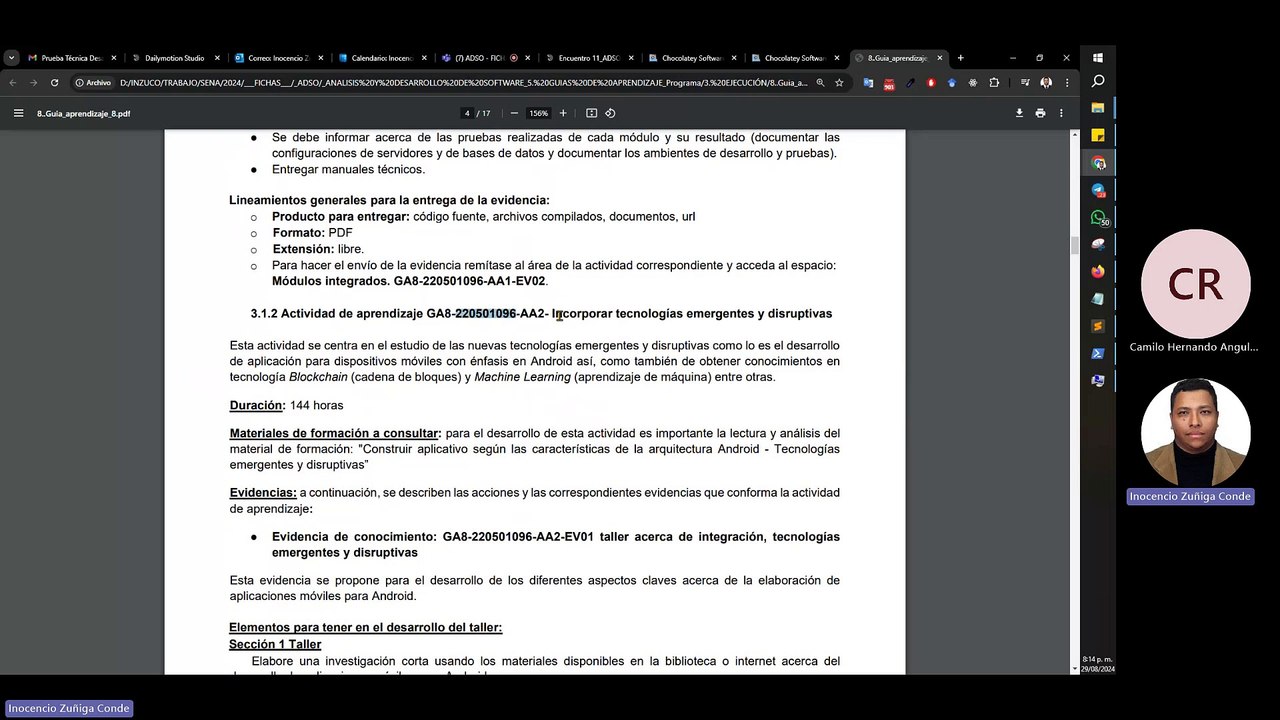Viewport: 1280px width, 720px height.
Task: Click the PDF page number field
Action: click(x=466, y=113)
